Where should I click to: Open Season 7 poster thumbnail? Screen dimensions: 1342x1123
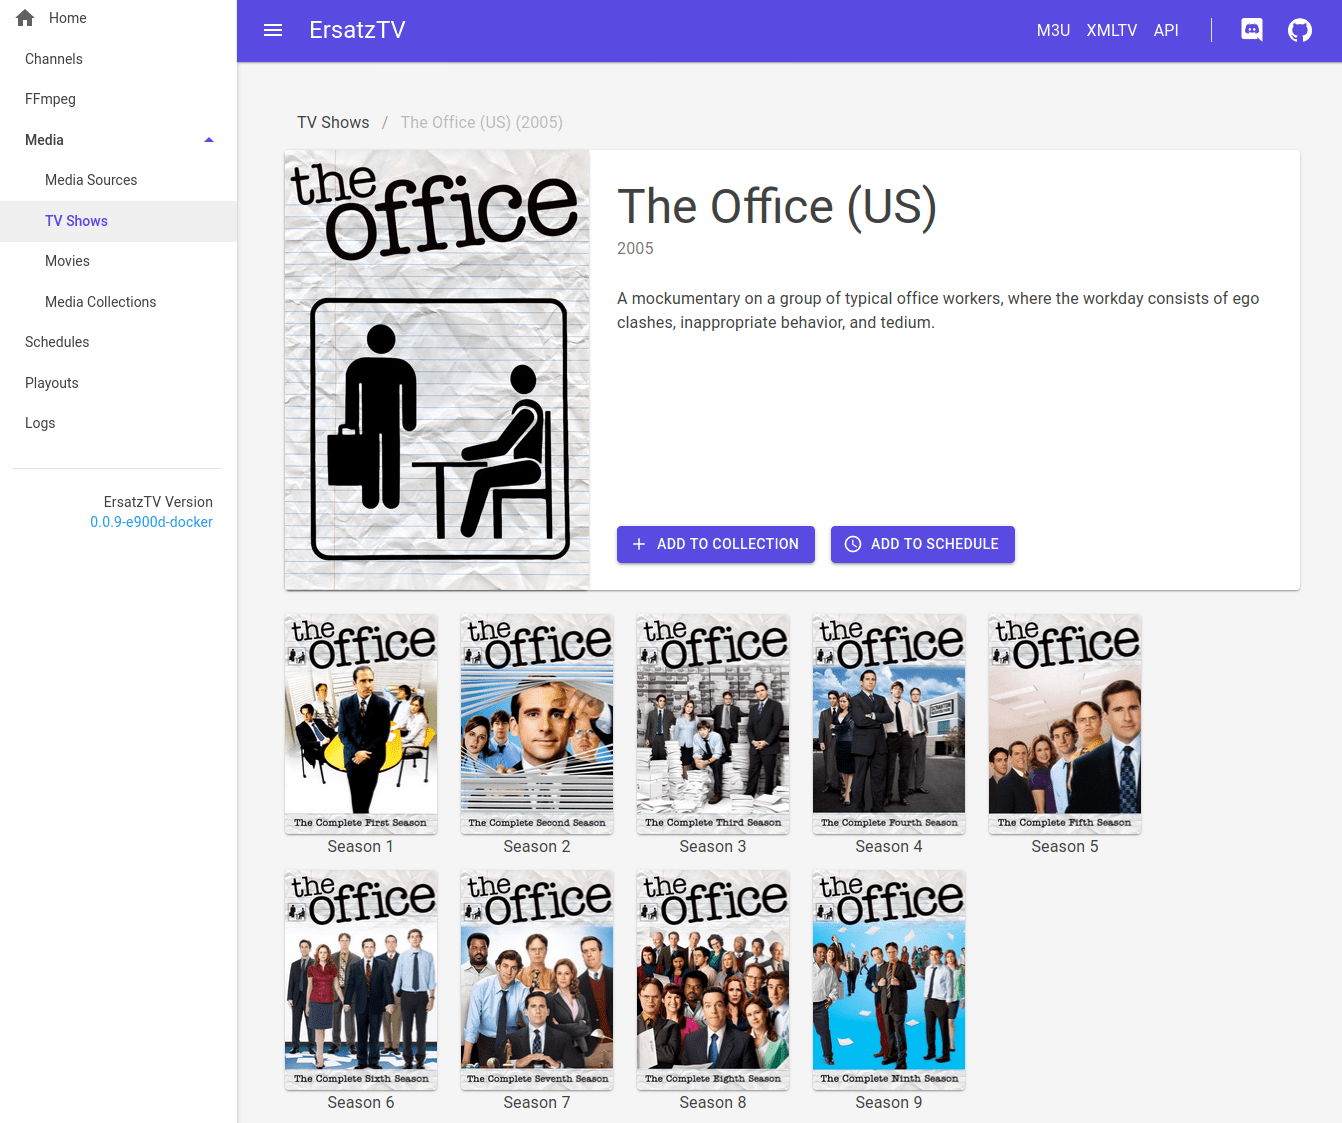[537, 980]
